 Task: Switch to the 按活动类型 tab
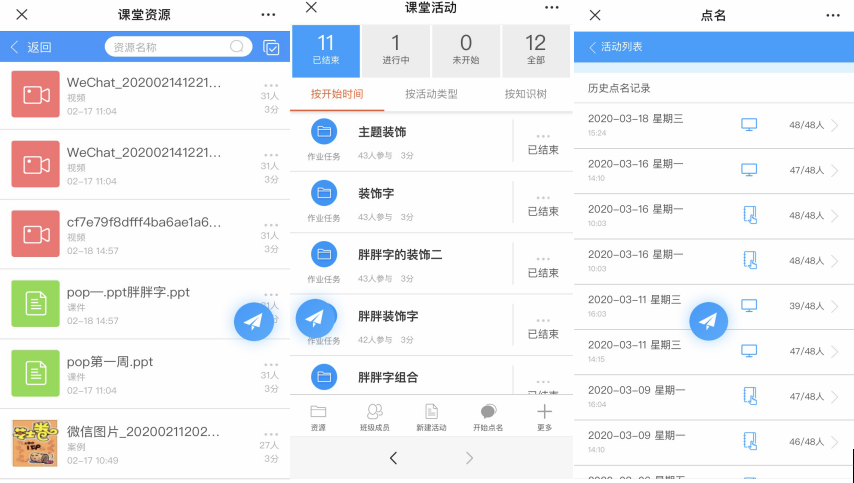(x=431, y=94)
